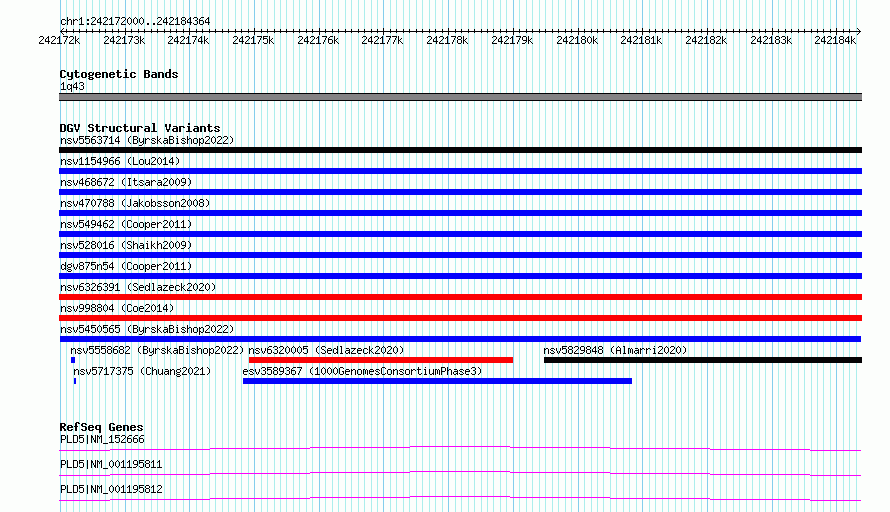Image resolution: width=890 pixels, height=512 pixels.
Task: Click the 242175k ruler tick label
Action: [x=253, y=40]
